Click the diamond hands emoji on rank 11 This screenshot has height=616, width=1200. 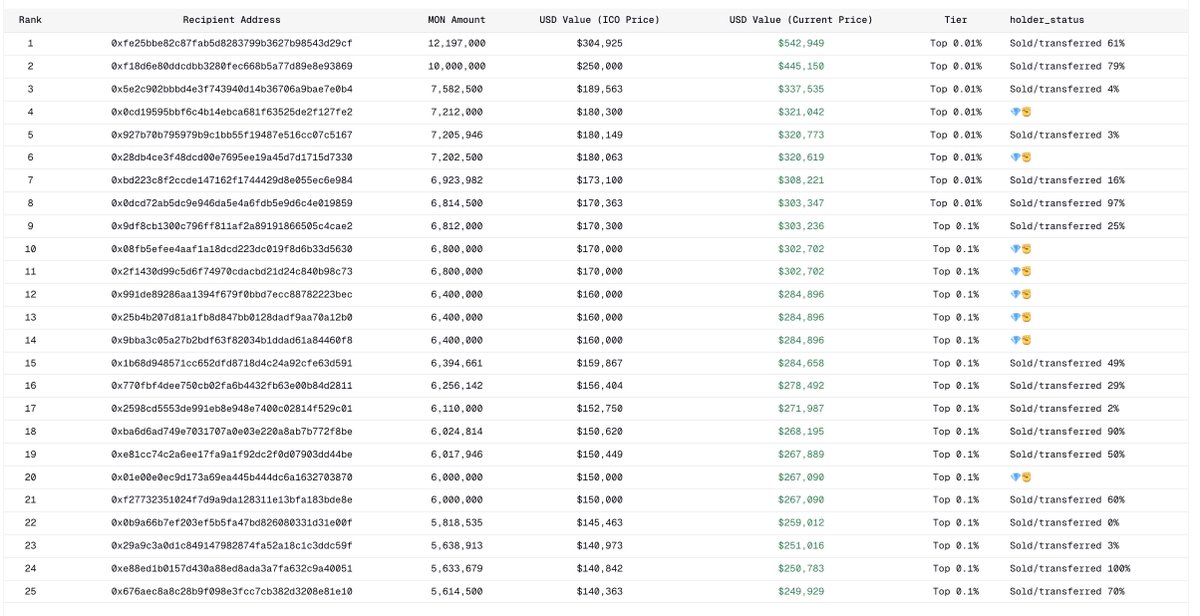1017,272
